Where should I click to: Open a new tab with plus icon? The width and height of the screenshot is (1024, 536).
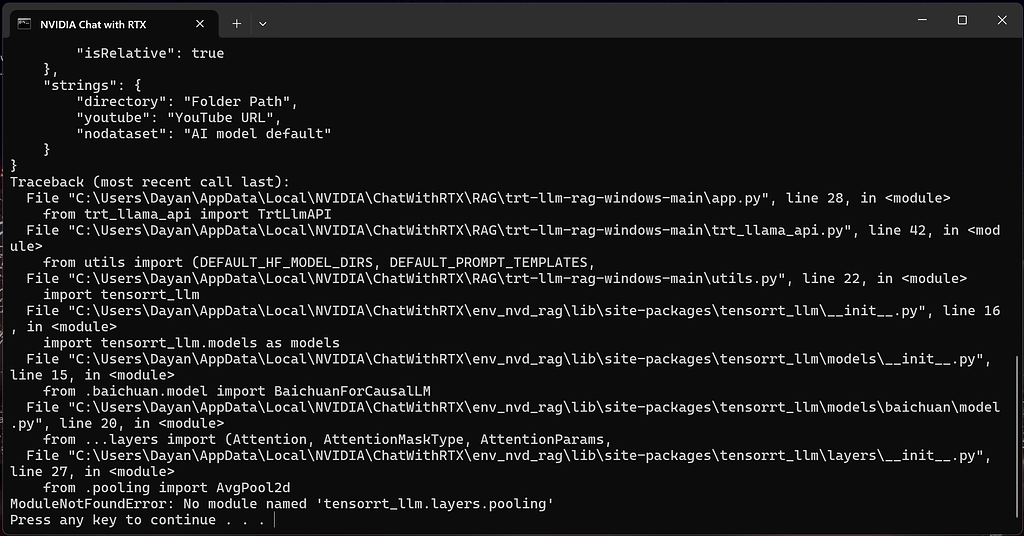[236, 24]
